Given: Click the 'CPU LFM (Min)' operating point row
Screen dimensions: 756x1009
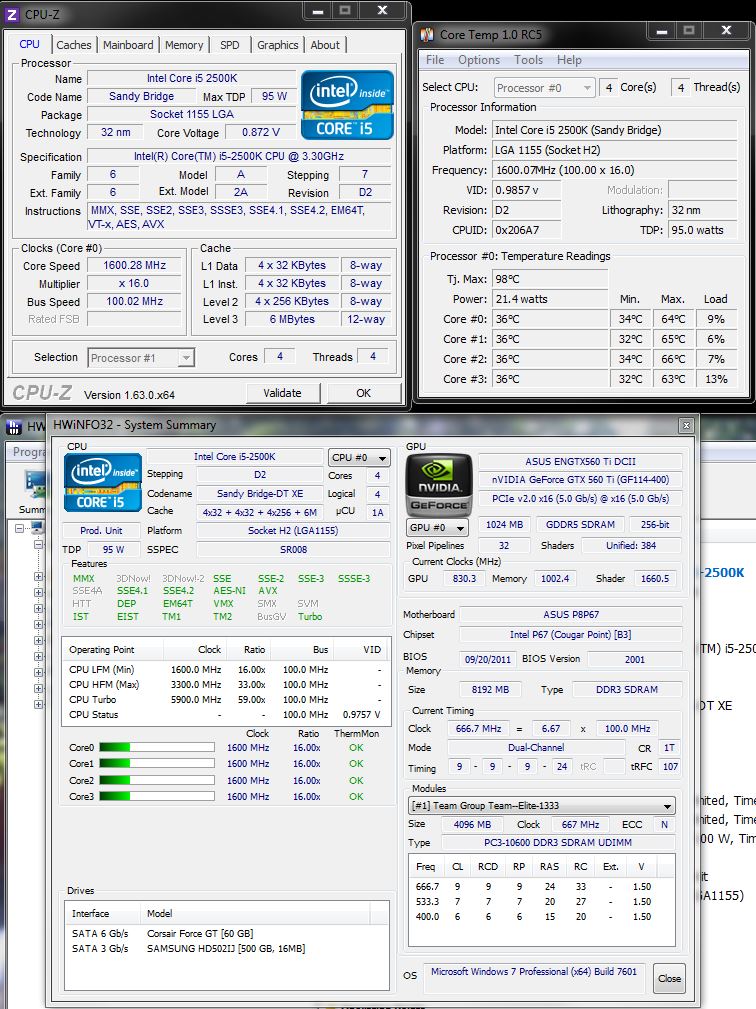Looking at the screenshot, I should point(225,670).
